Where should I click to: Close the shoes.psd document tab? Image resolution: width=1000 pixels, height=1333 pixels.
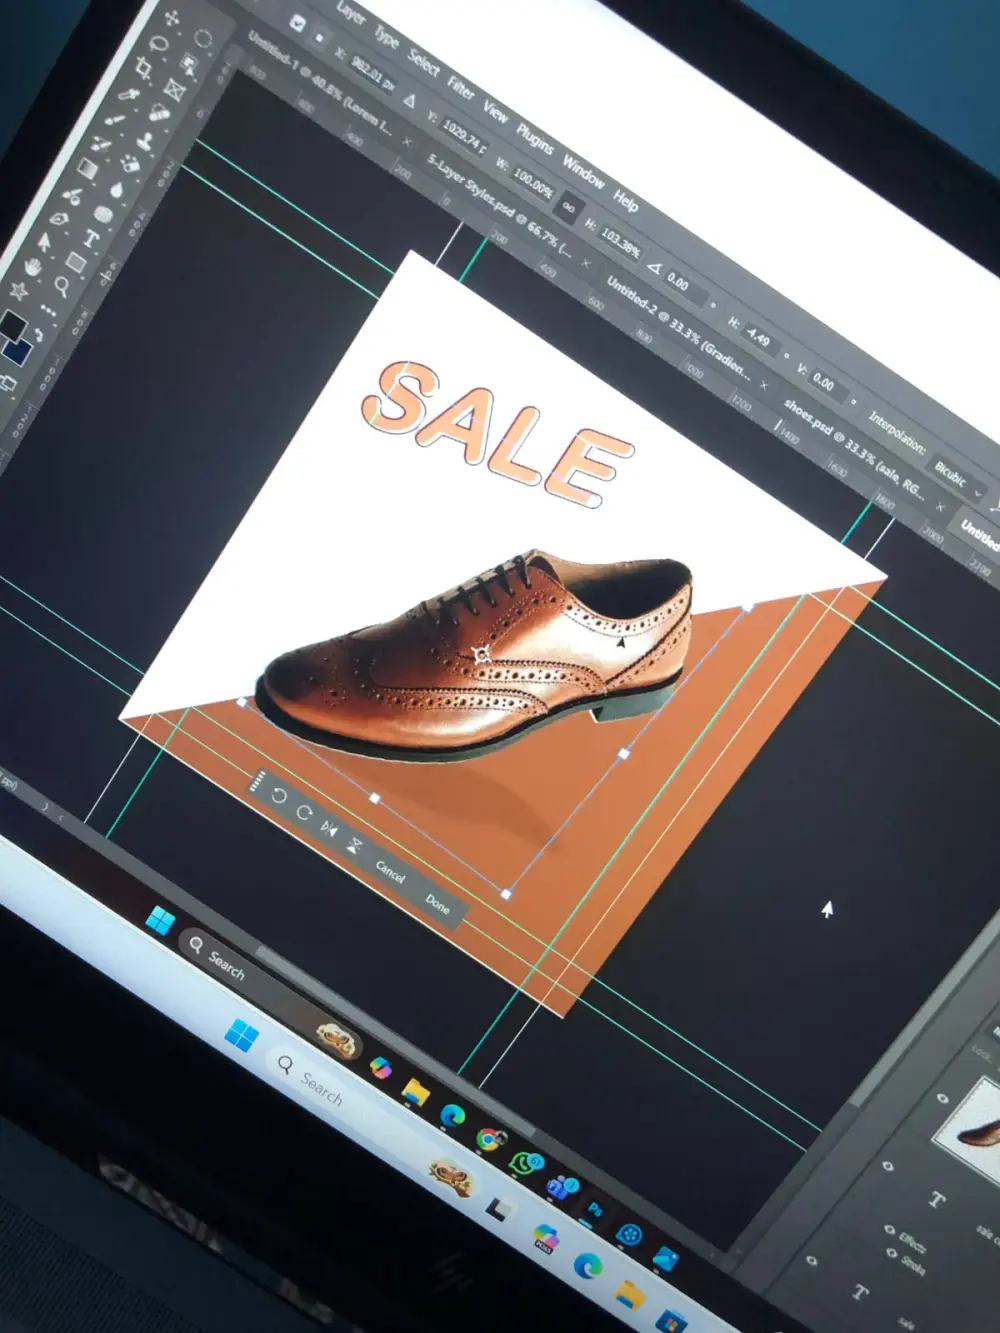[x=940, y=506]
